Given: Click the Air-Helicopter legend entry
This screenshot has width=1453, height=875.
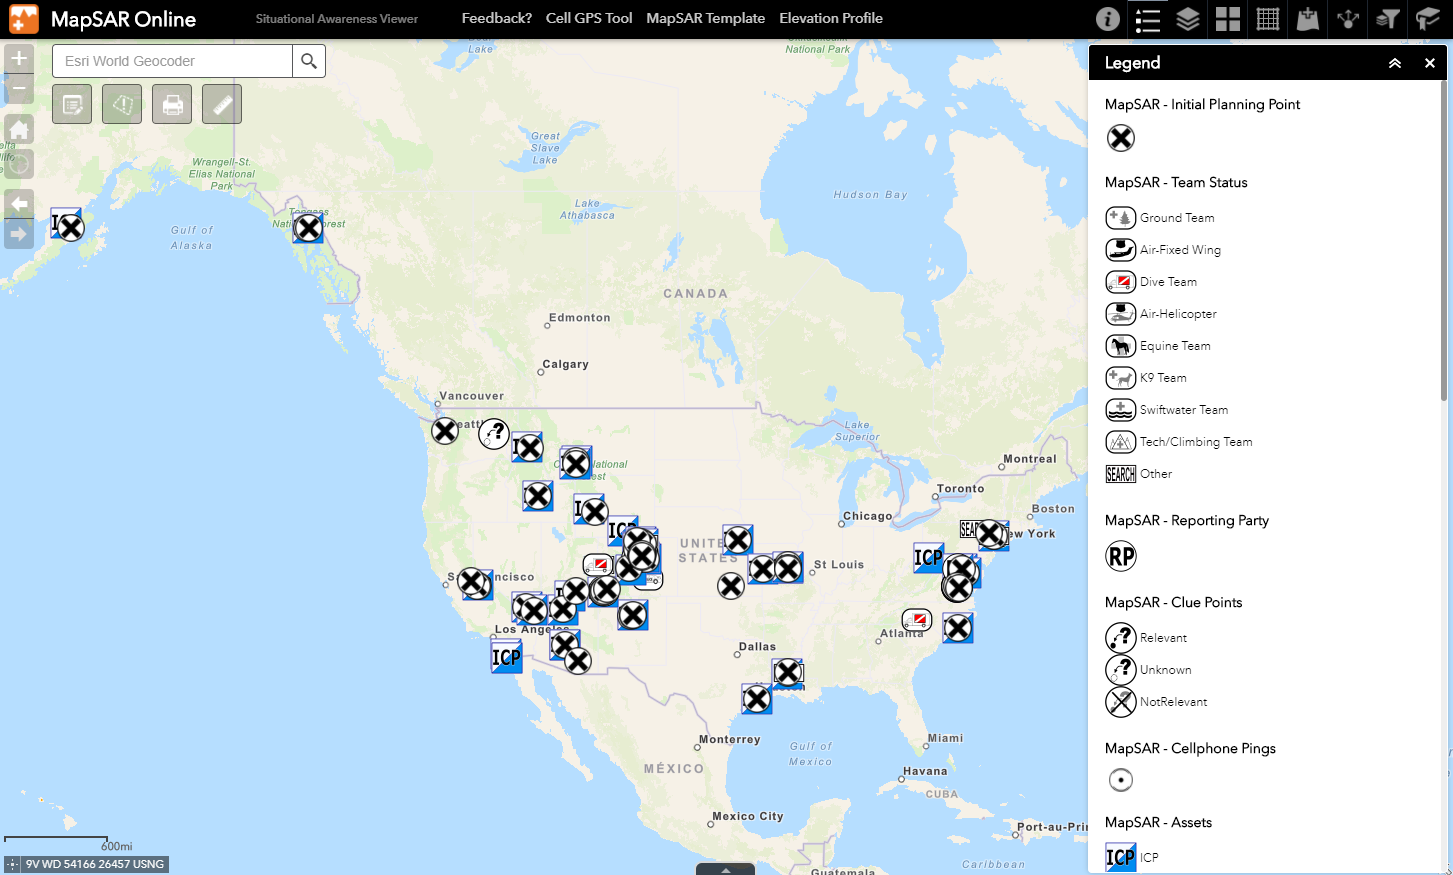Looking at the screenshot, I should (1161, 314).
